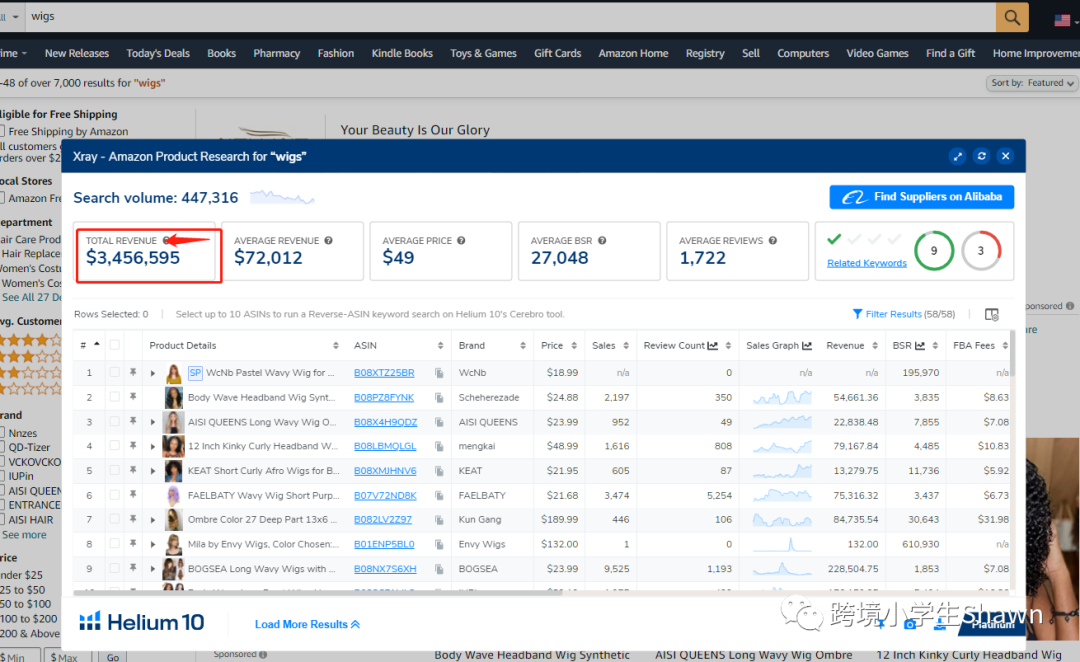Viewport: 1080px width, 662px height.
Task: Pin the AISI QUEENS product row
Action: tap(132, 422)
